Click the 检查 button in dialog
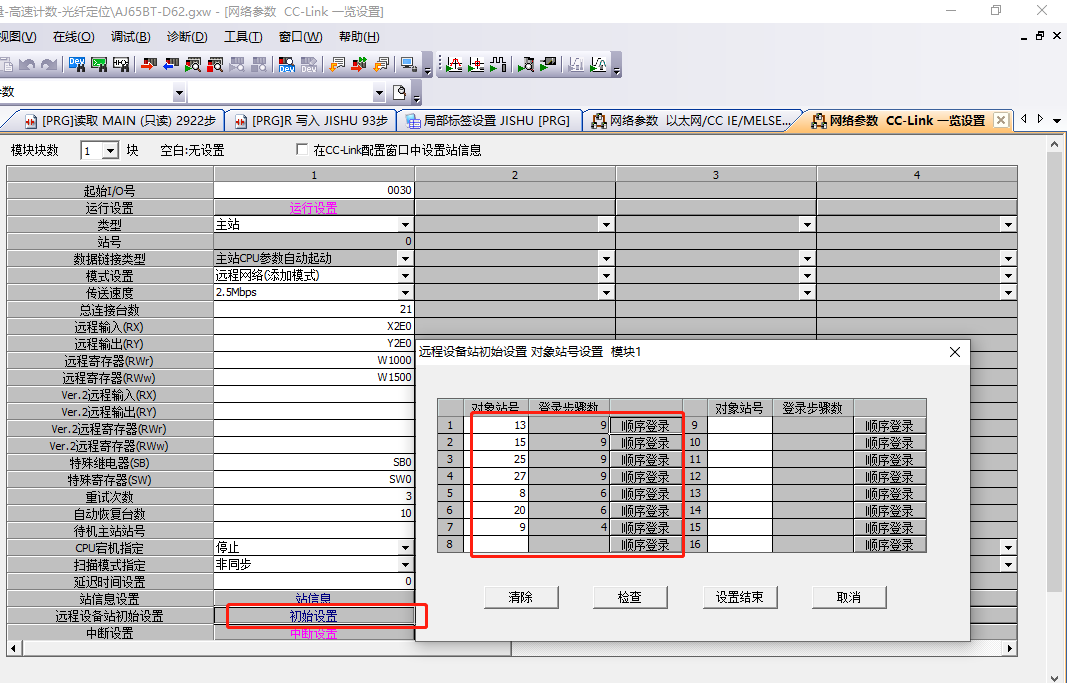1067x683 pixels. click(629, 597)
